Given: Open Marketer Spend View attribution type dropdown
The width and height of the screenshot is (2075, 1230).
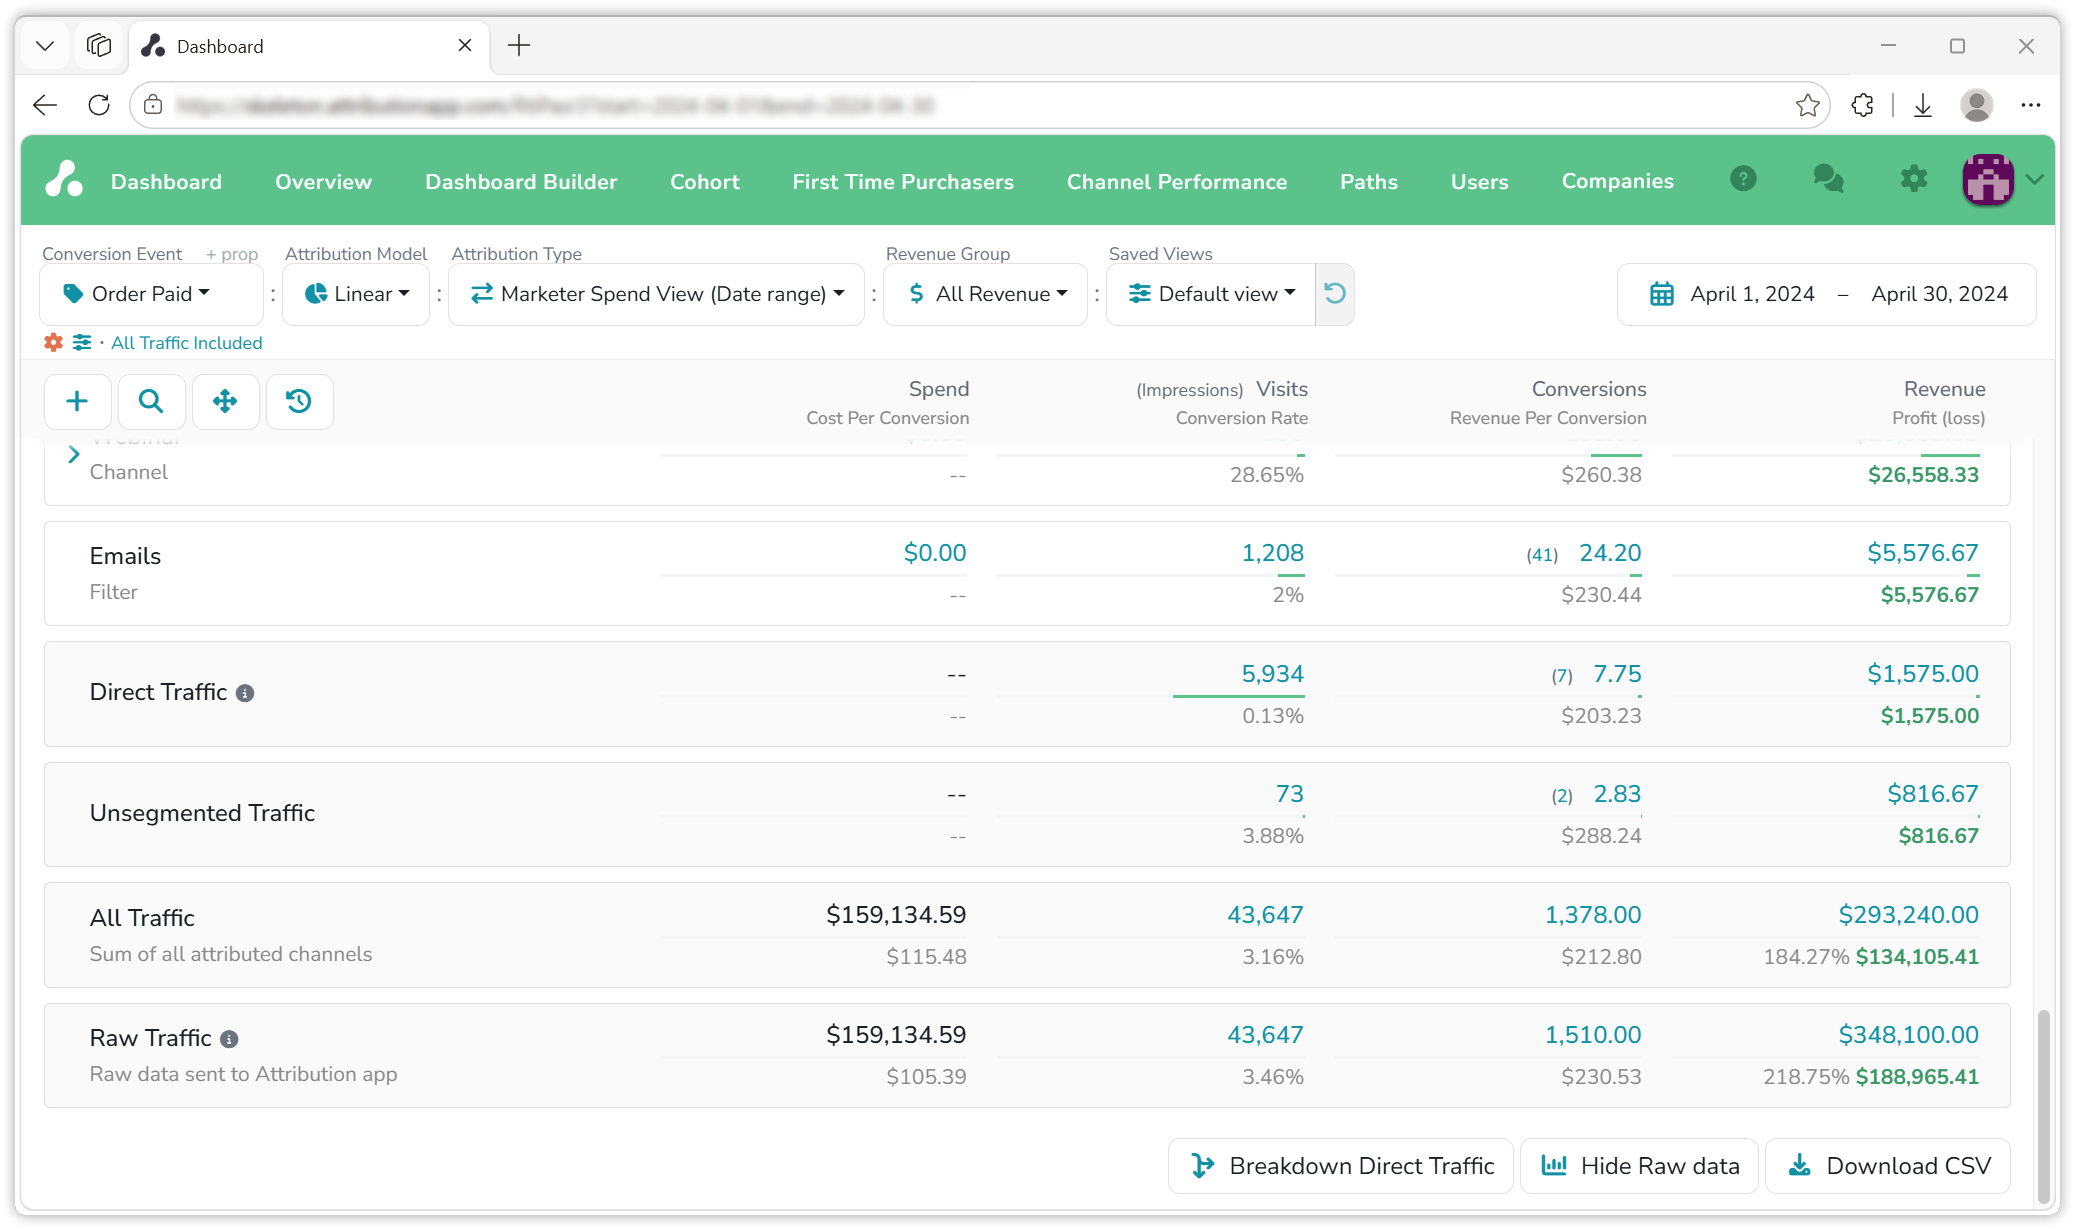Looking at the screenshot, I should coord(656,294).
